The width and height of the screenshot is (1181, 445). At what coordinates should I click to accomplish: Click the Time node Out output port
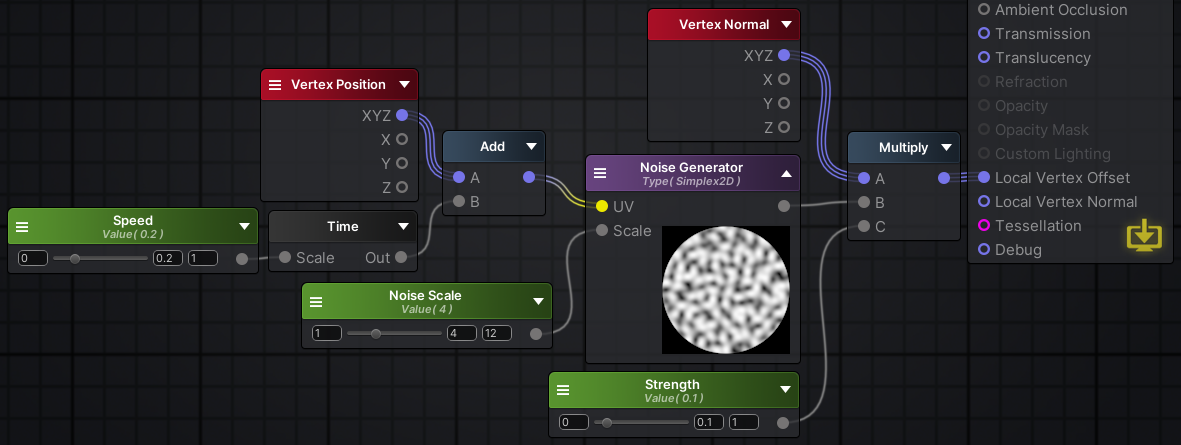(x=401, y=258)
